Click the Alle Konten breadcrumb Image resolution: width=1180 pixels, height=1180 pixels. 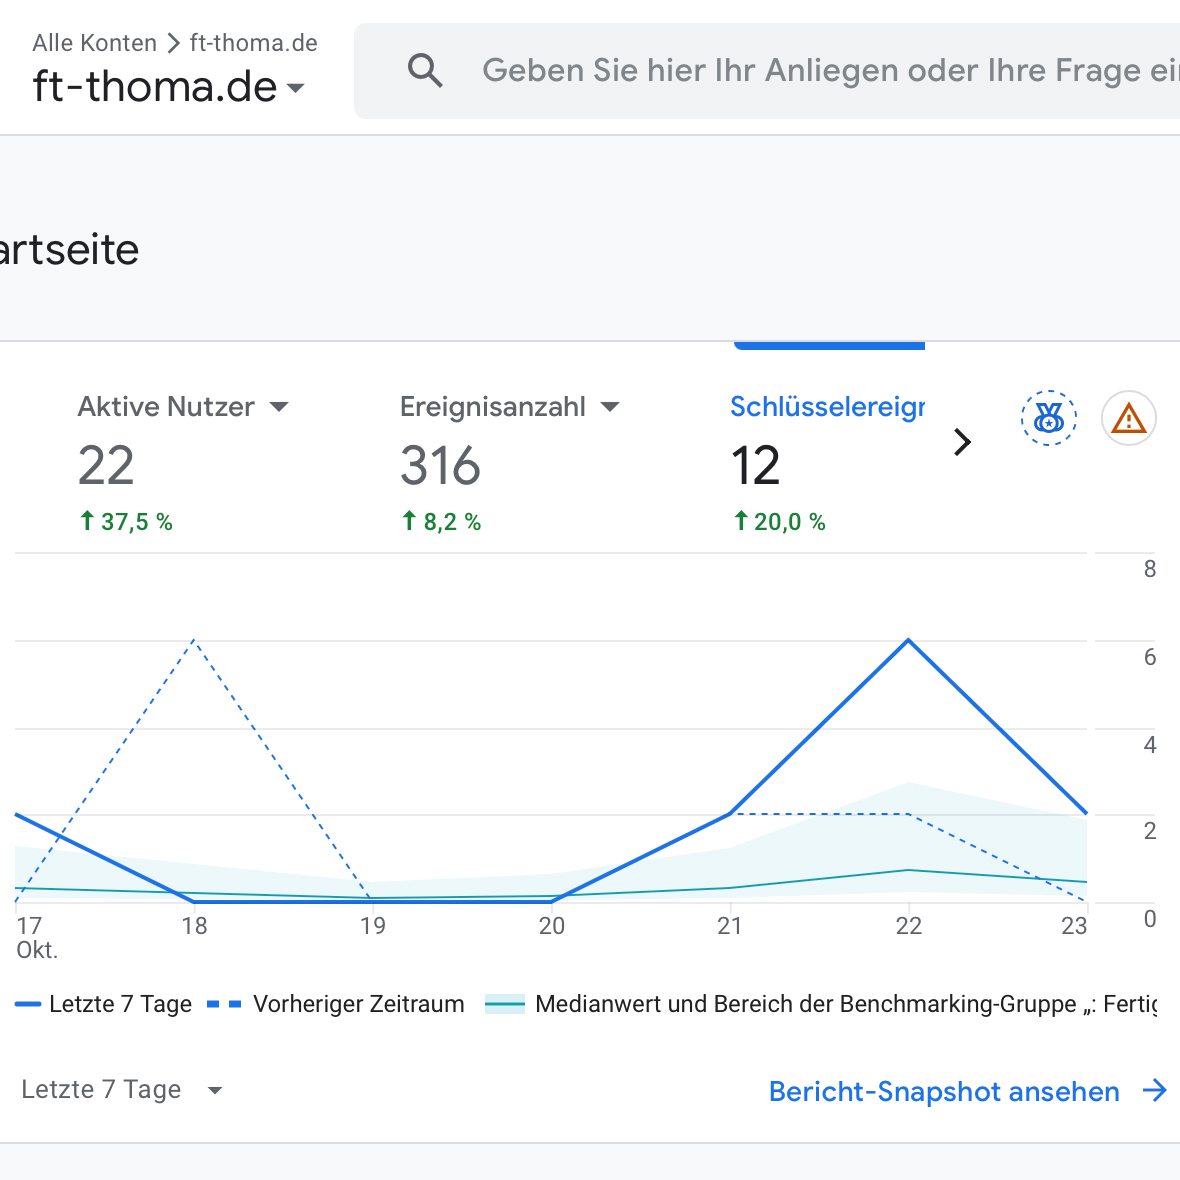coord(94,43)
